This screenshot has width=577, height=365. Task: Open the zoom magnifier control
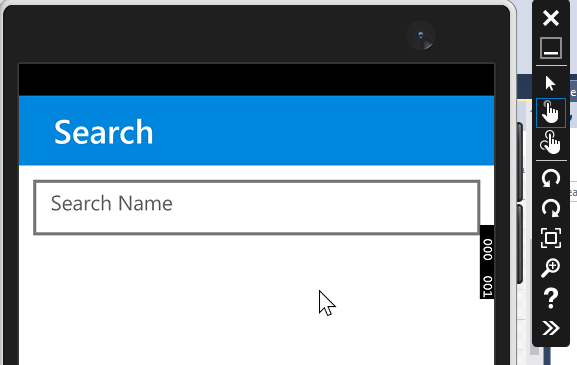click(551, 267)
